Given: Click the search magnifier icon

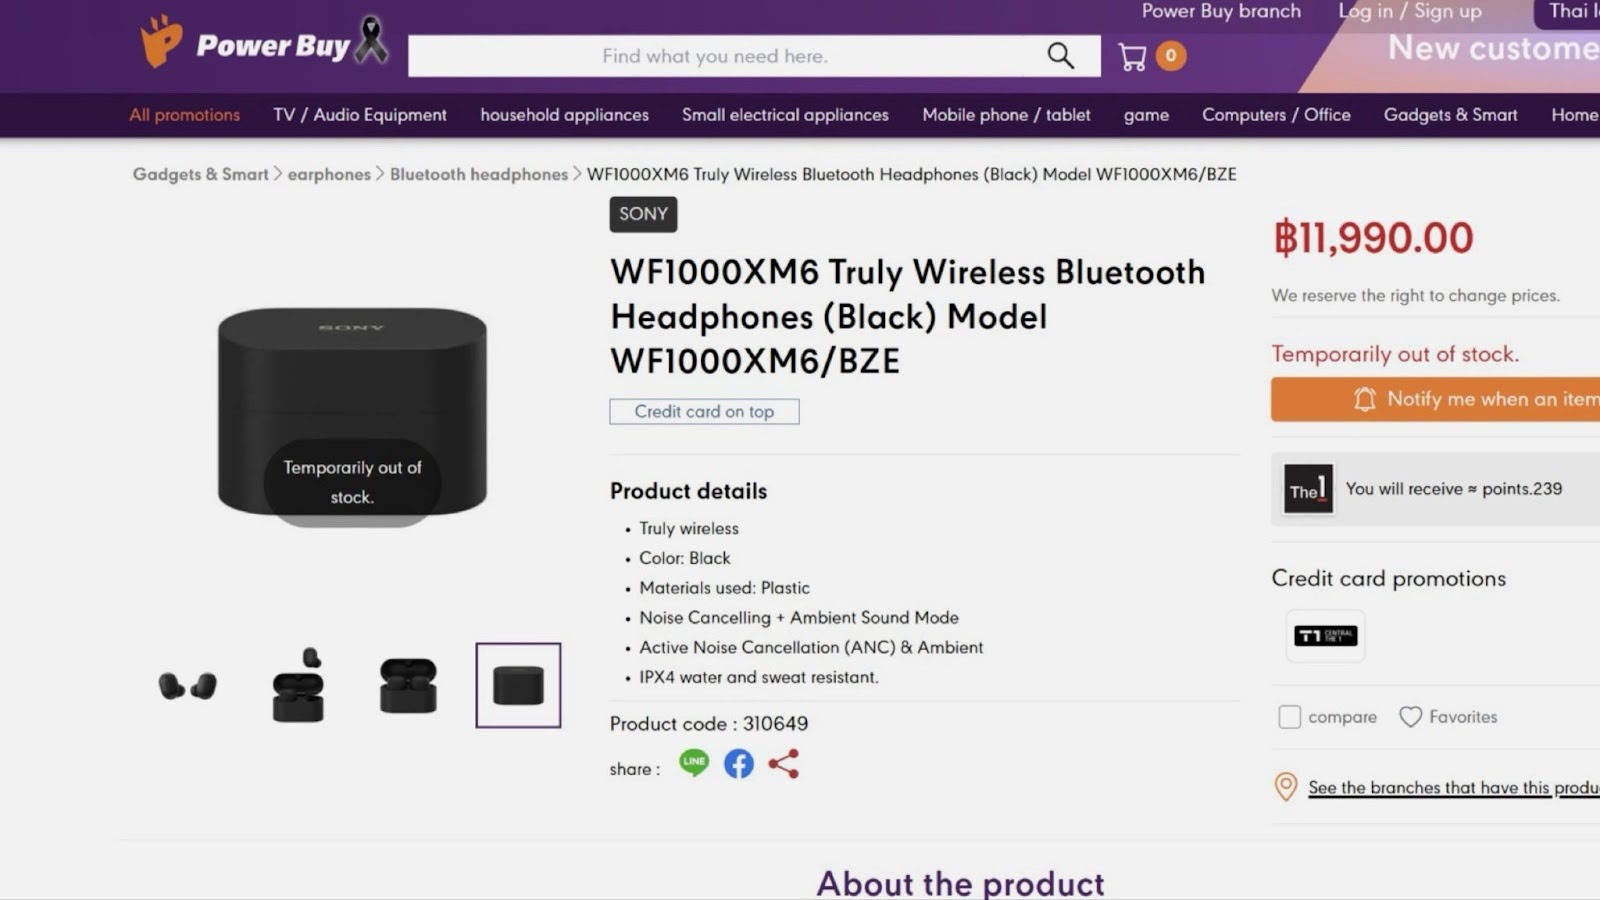Looking at the screenshot, I should pyautogui.click(x=1060, y=56).
